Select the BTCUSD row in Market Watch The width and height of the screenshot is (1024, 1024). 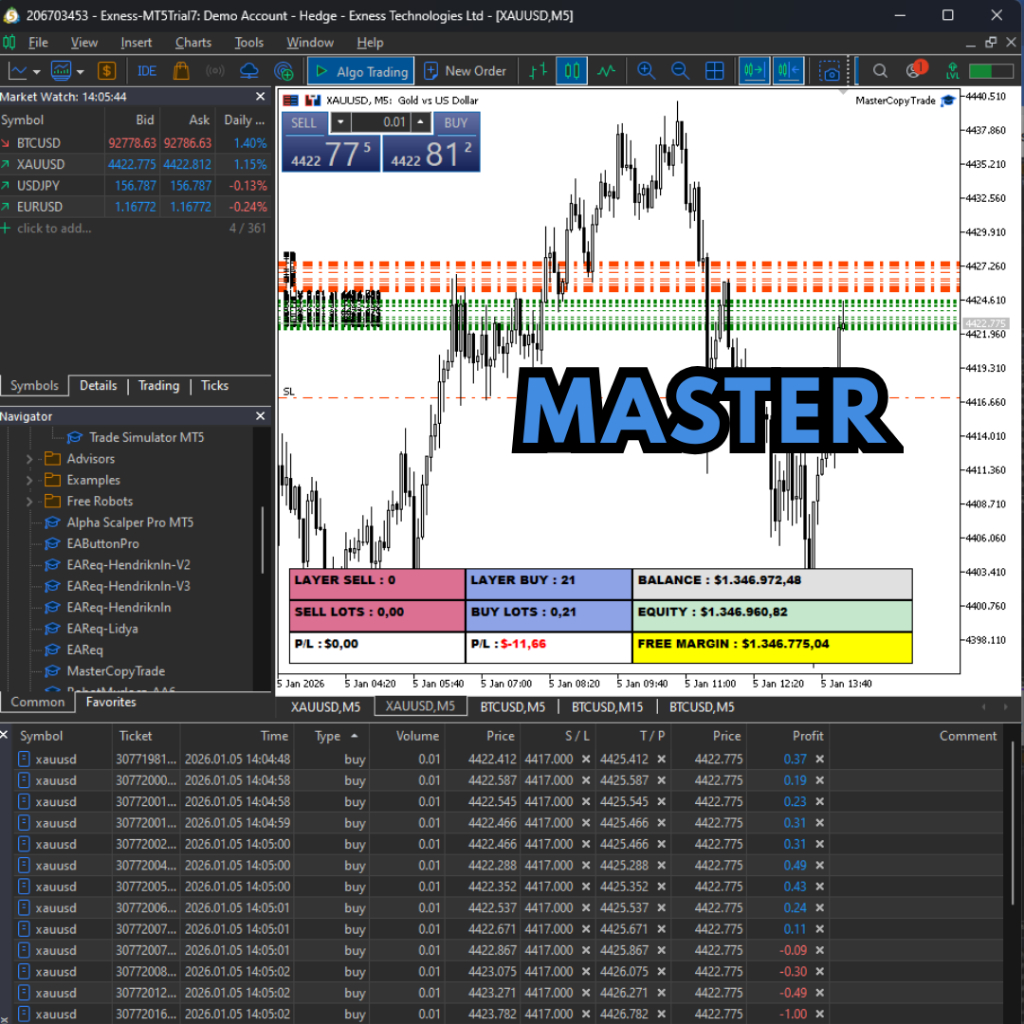pyautogui.click(x=135, y=143)
